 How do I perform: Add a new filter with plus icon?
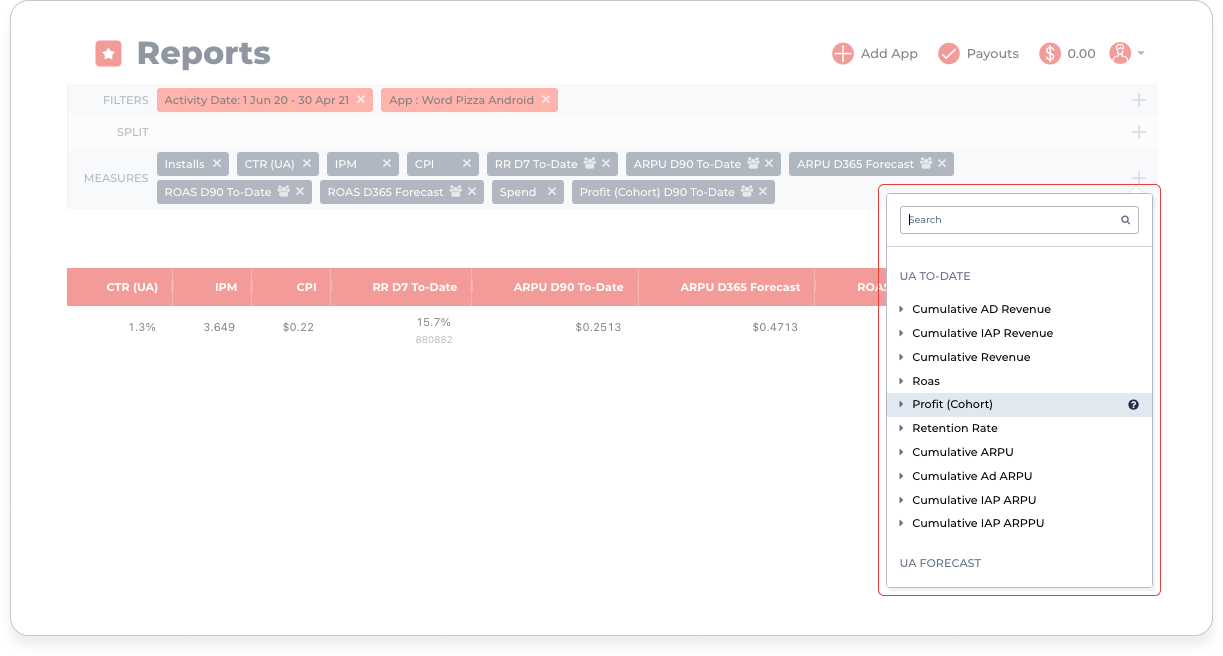click(x=1138, y=100)
